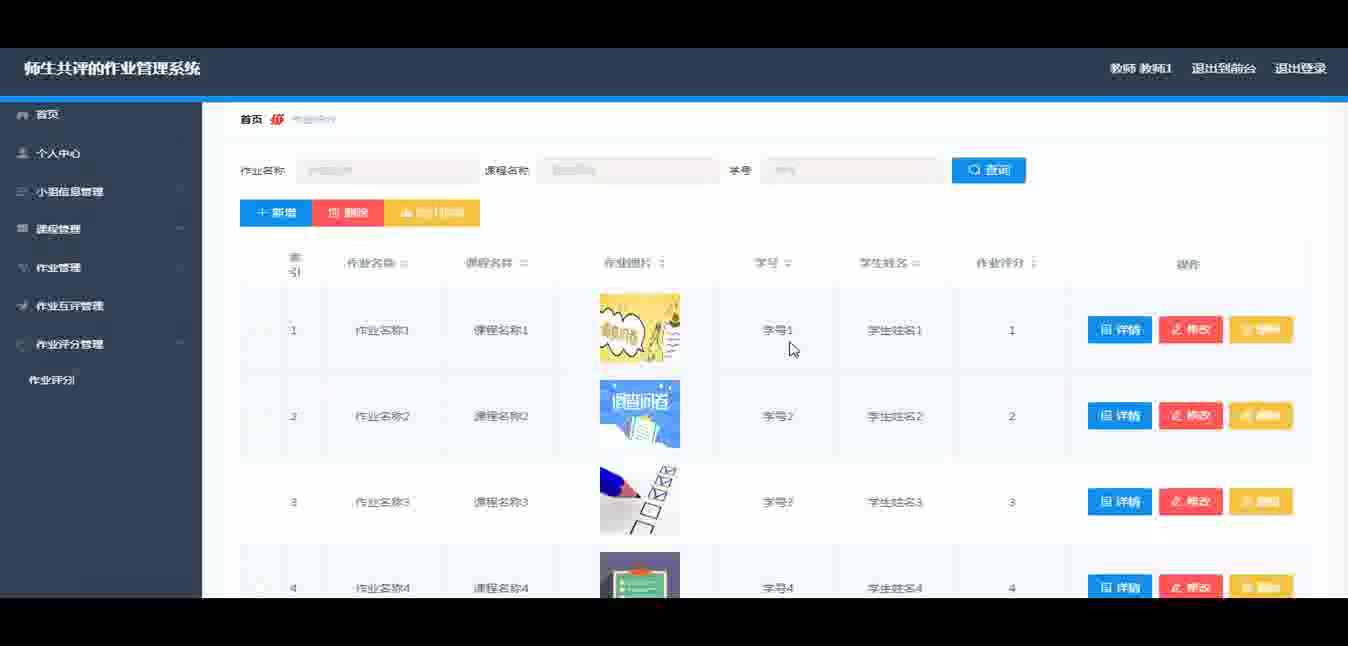1348x646 pixels.
Task: Sort by the 学生姓名 column sort icon
Action: [x=916, y=264]
